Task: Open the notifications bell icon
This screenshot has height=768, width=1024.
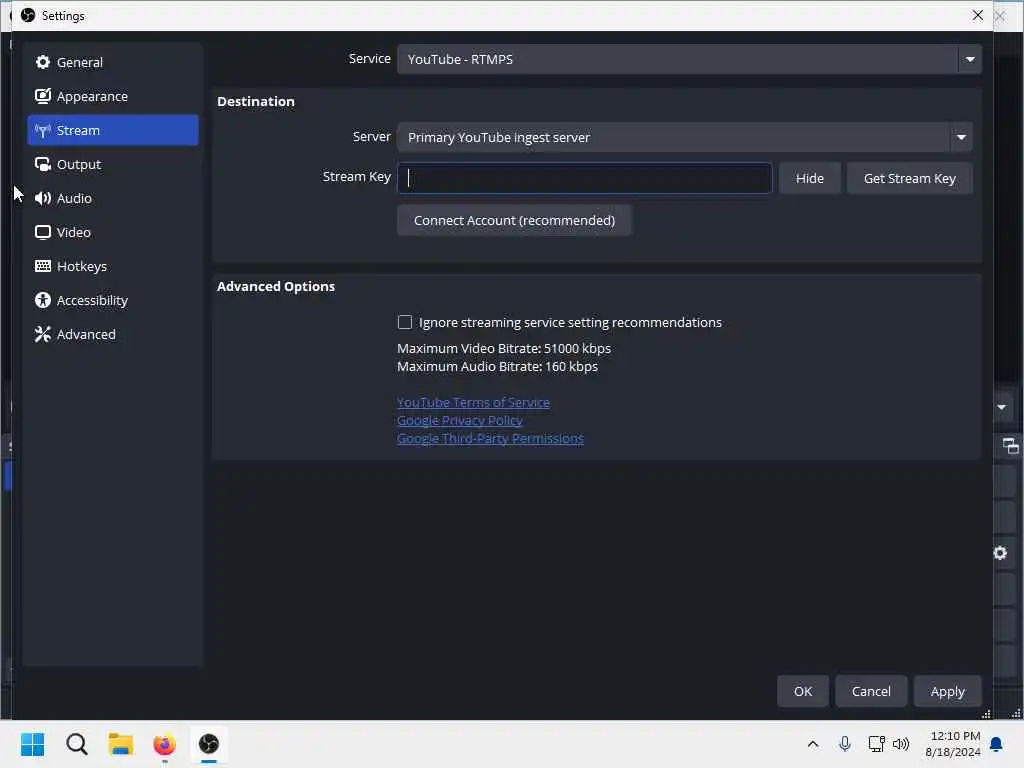Action: (996, 744)
